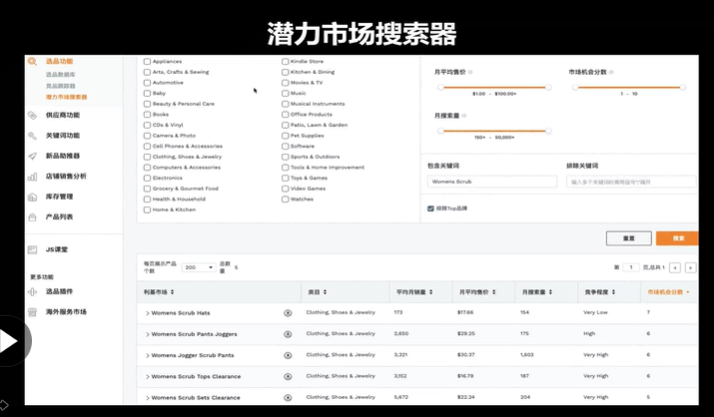The height and width of the screenshot is (417, 714).
Task: Click the tag icon beside 供应商功能
Action: tap(32, 115)
